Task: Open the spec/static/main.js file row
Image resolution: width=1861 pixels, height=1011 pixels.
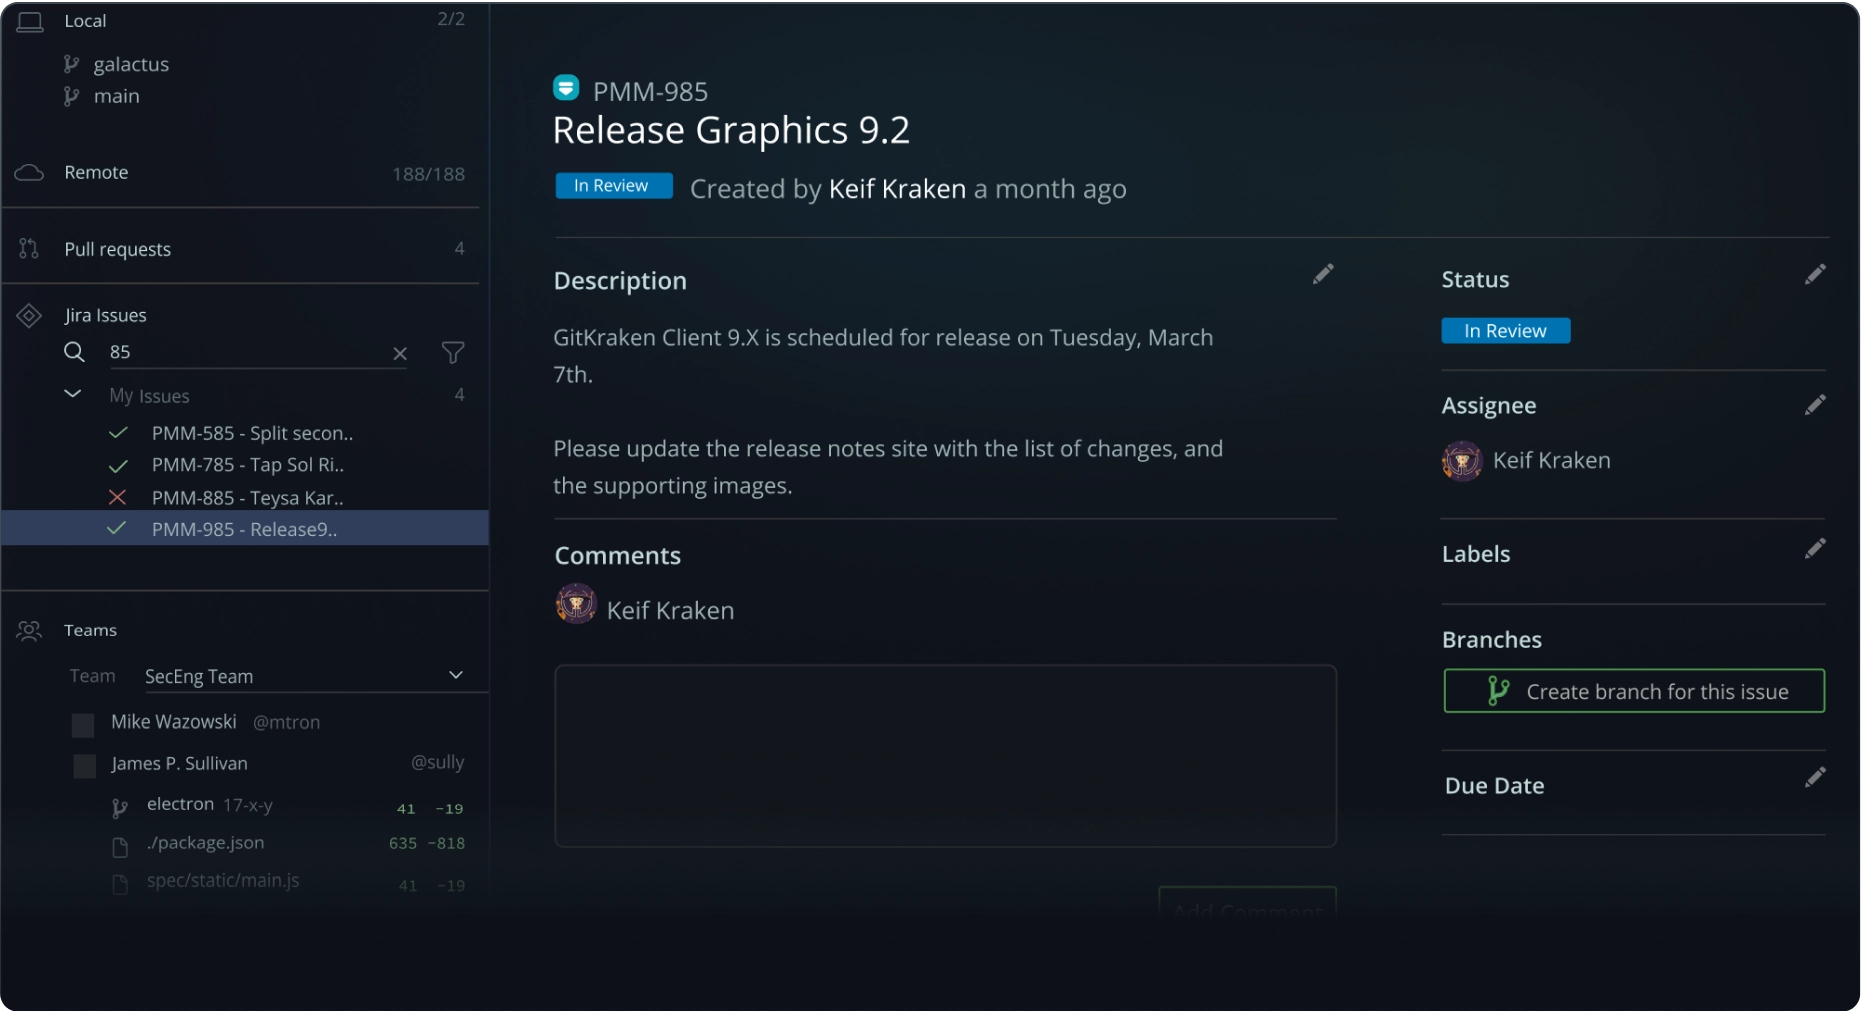Action: [x=288, y=882]
